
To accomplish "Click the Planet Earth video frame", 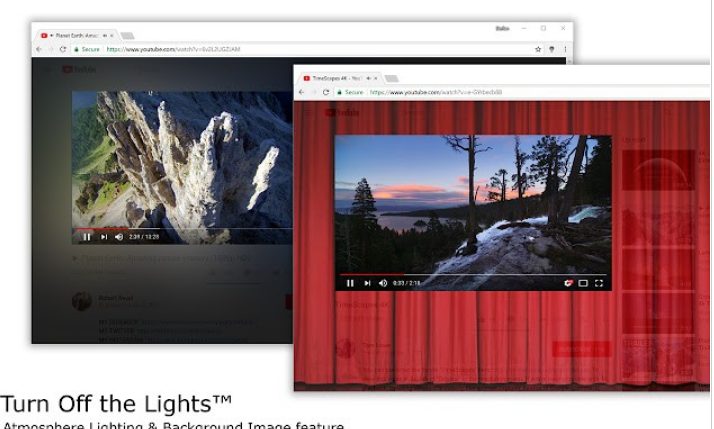I will pyautogui.click(x=182, y=168).
